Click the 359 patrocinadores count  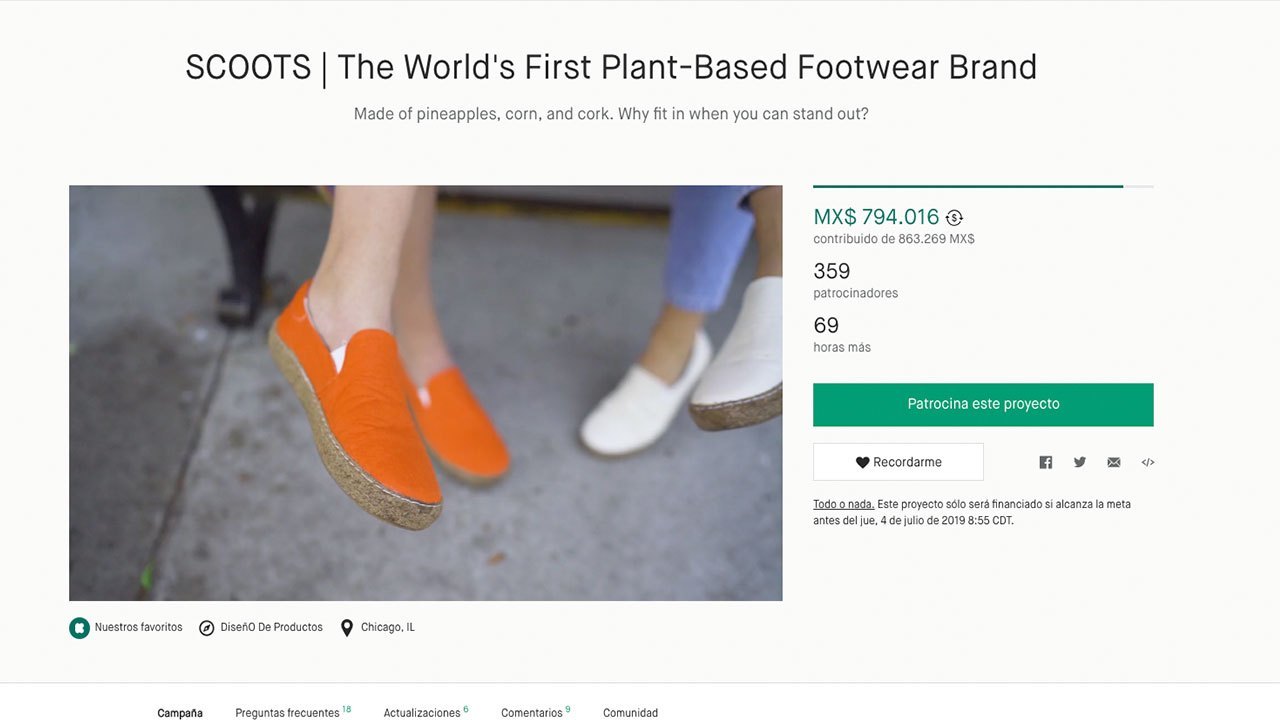tap(832, 271)
